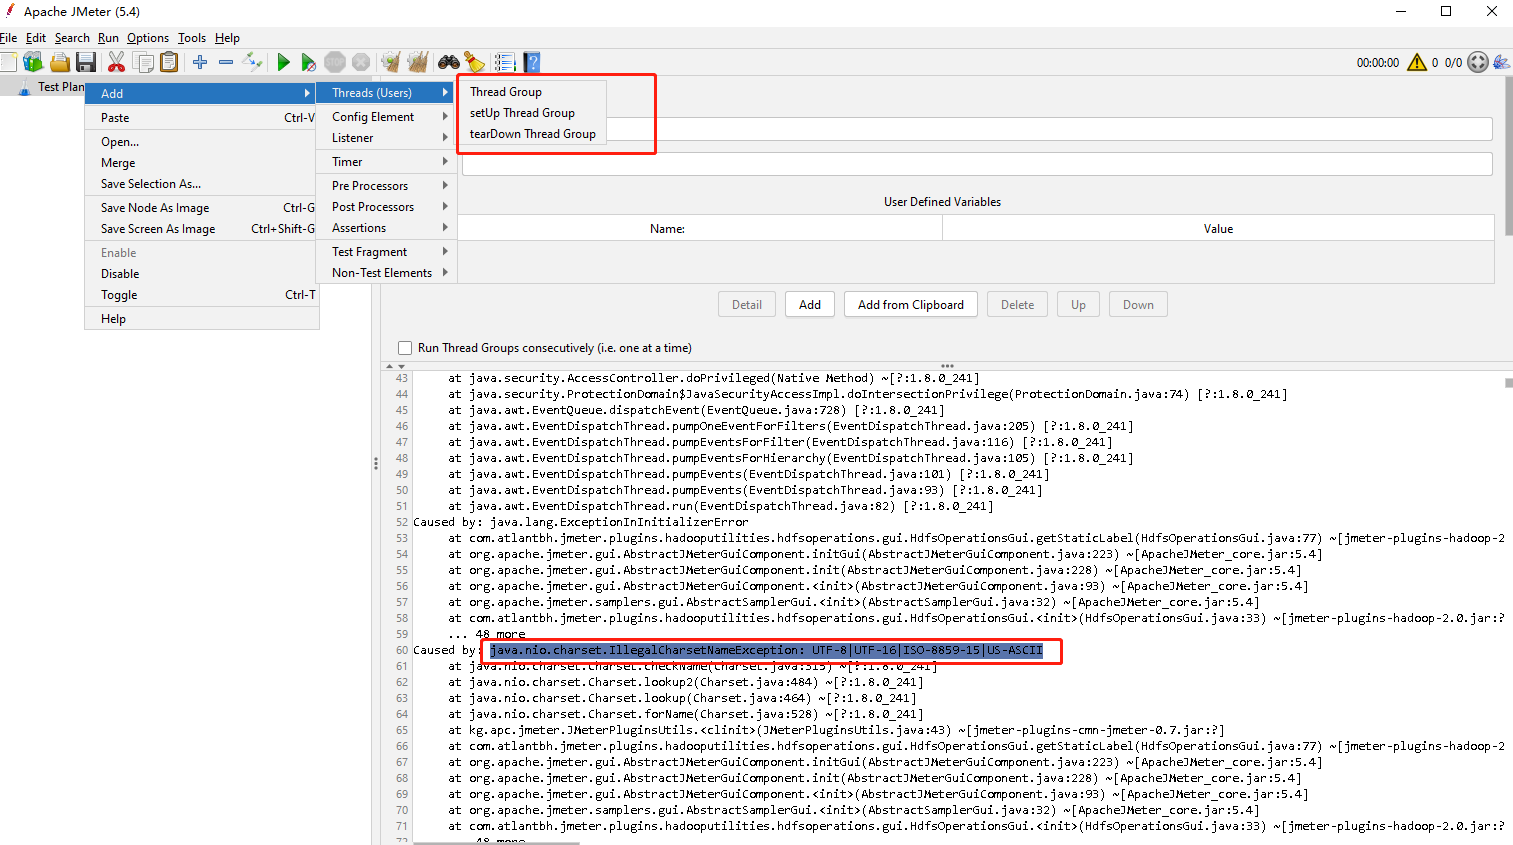Click the Delete button

[x=1018, y=305]
